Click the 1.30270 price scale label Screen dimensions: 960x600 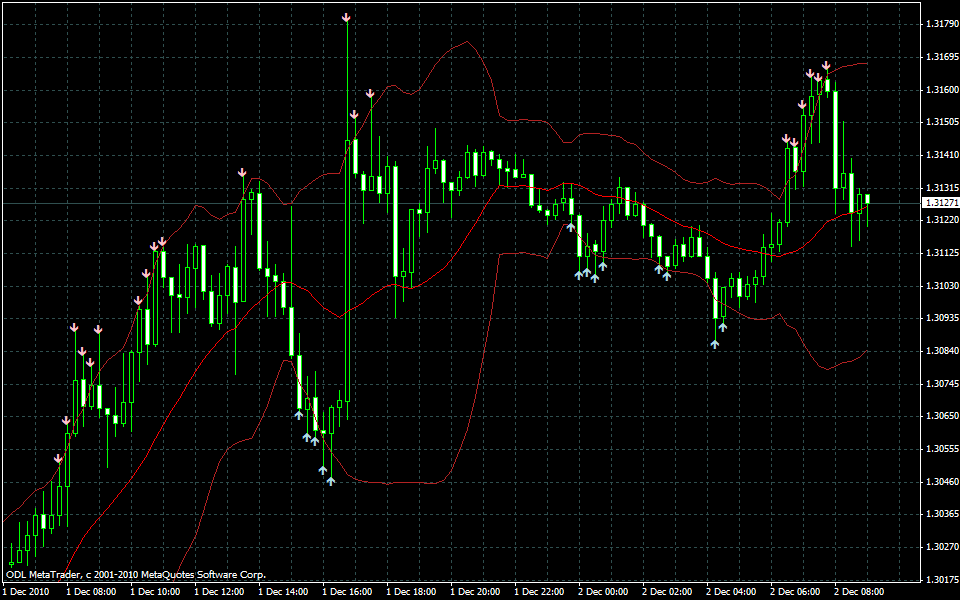coord(940,547)
